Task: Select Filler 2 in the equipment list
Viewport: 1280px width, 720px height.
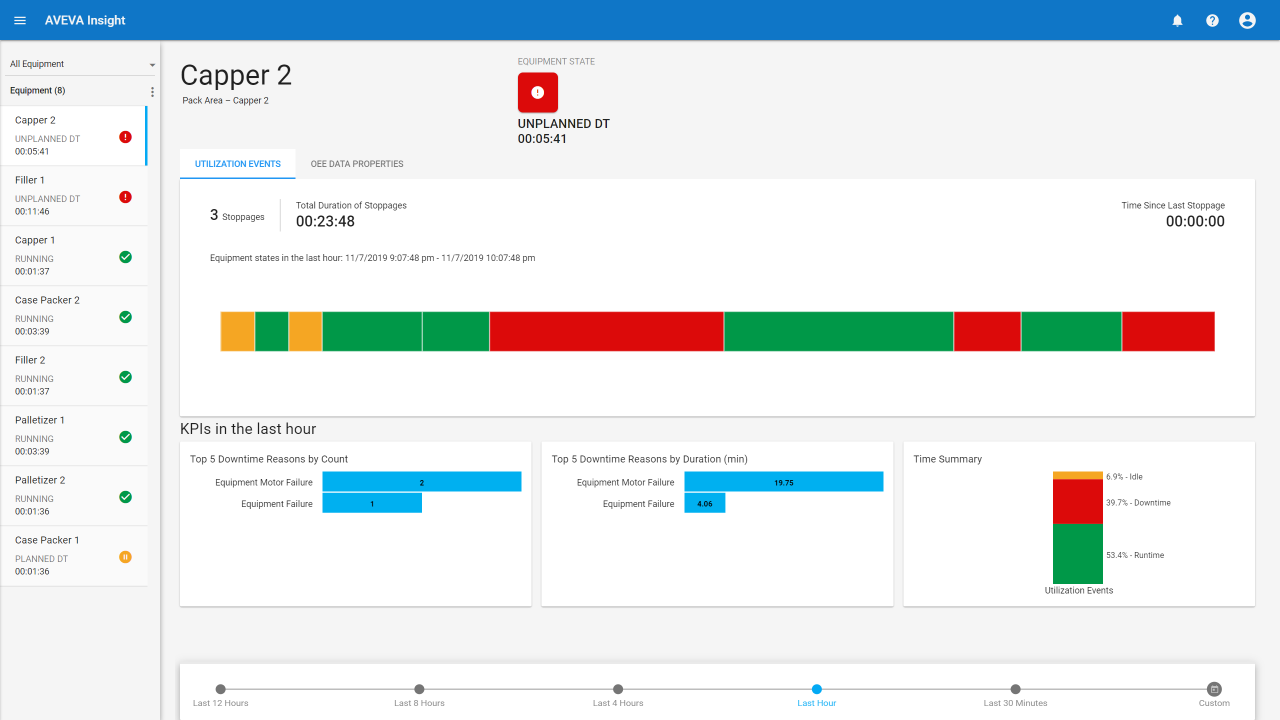Action: point(74,376)
